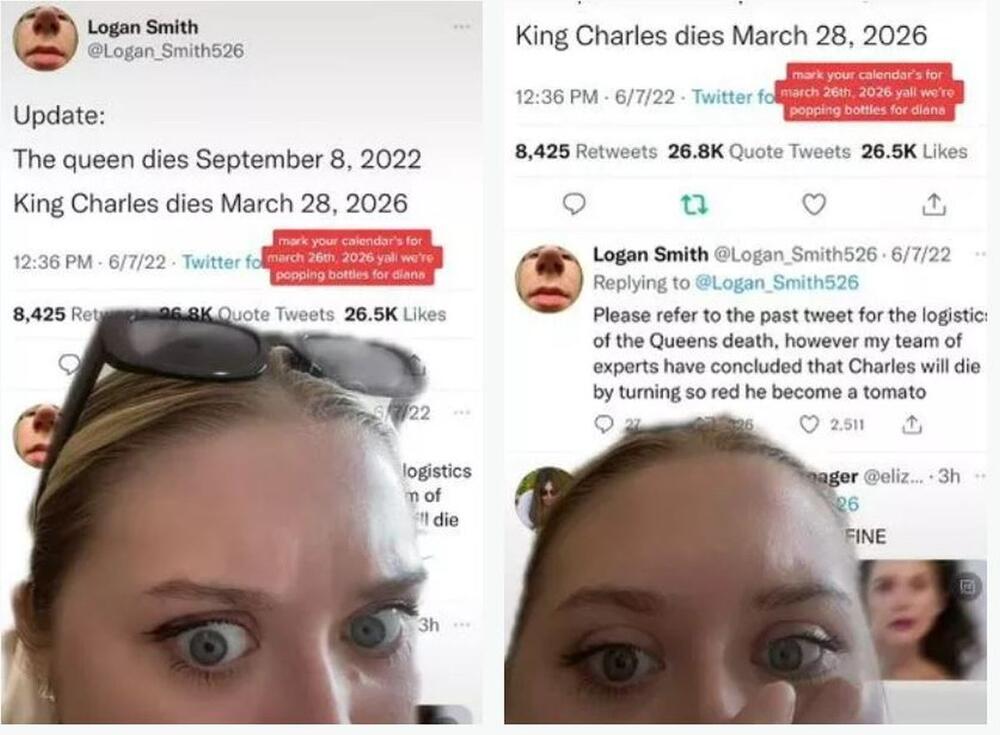Open the more options menu on the left tweet
Viewport: 1000px width, 735px height.
tap(461, 26)
